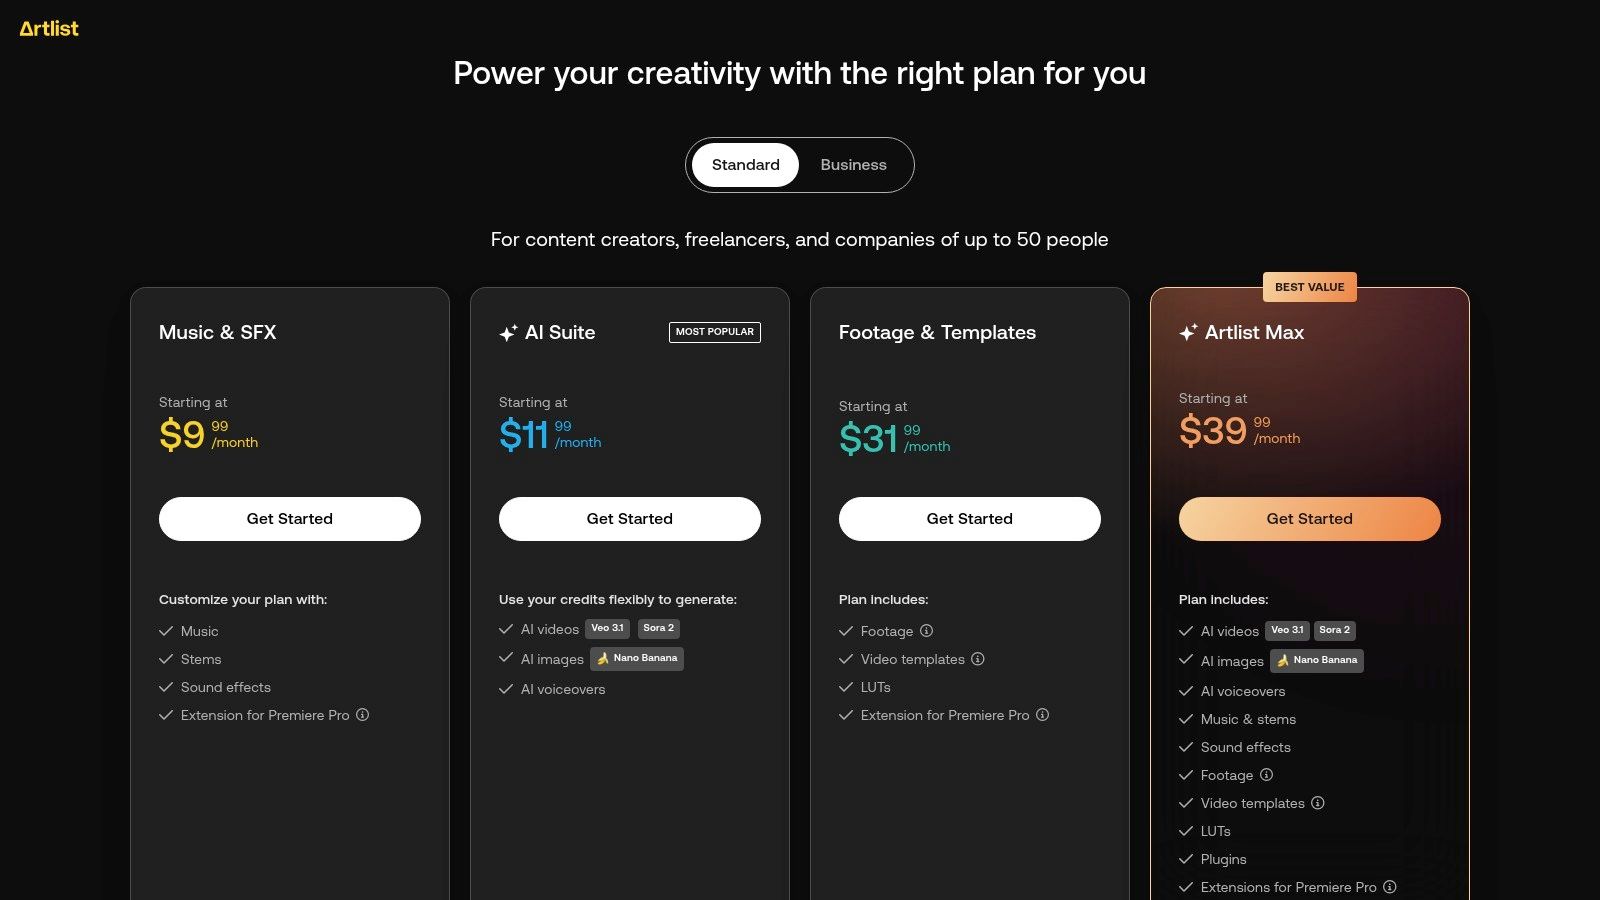Click info icon next to Footage in Artlist Max

(1267, 775)
